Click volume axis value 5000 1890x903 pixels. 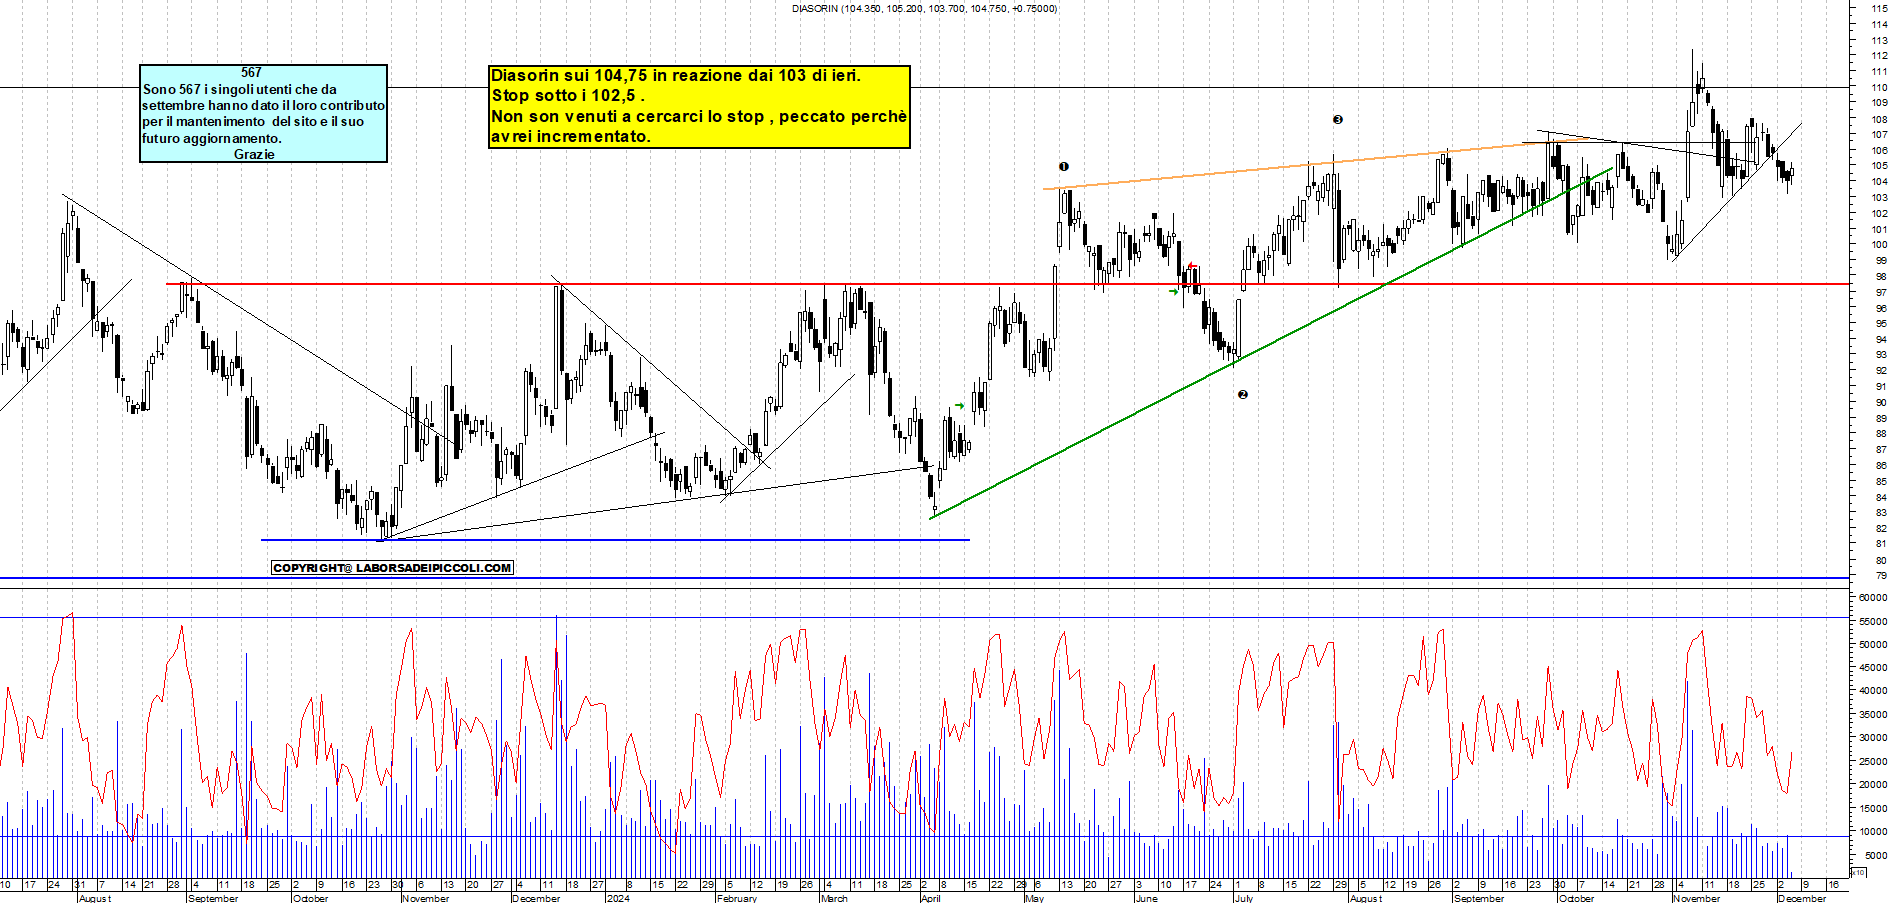point(1876,856)
